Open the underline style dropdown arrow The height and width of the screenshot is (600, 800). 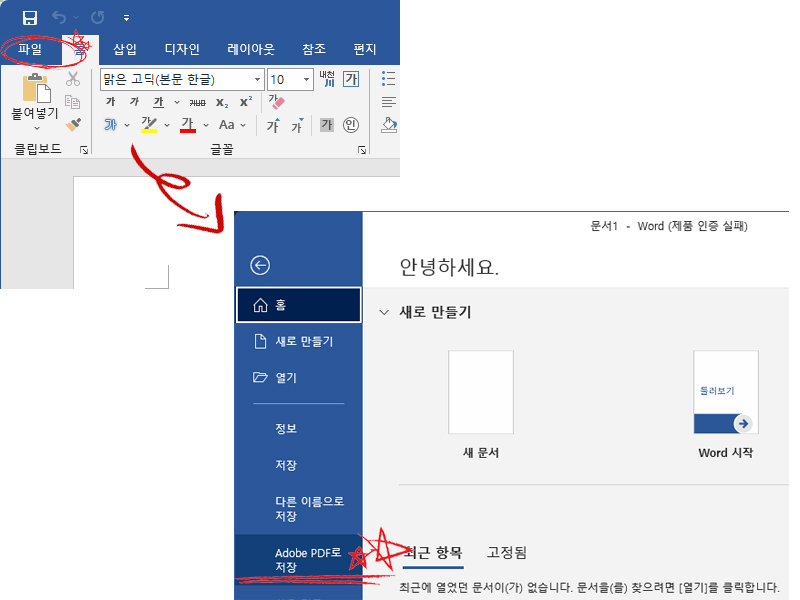point(177,102)
